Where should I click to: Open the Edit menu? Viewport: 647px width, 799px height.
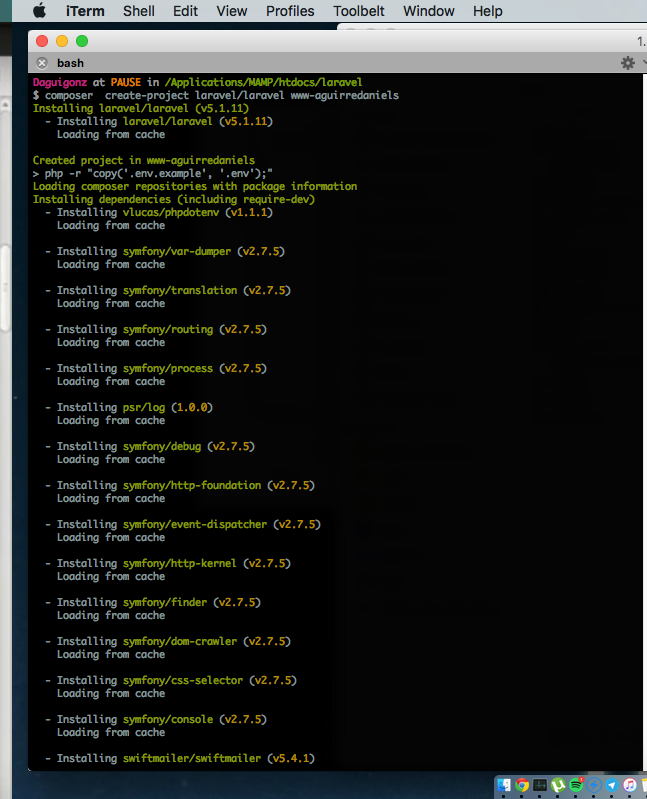[185, 11]
